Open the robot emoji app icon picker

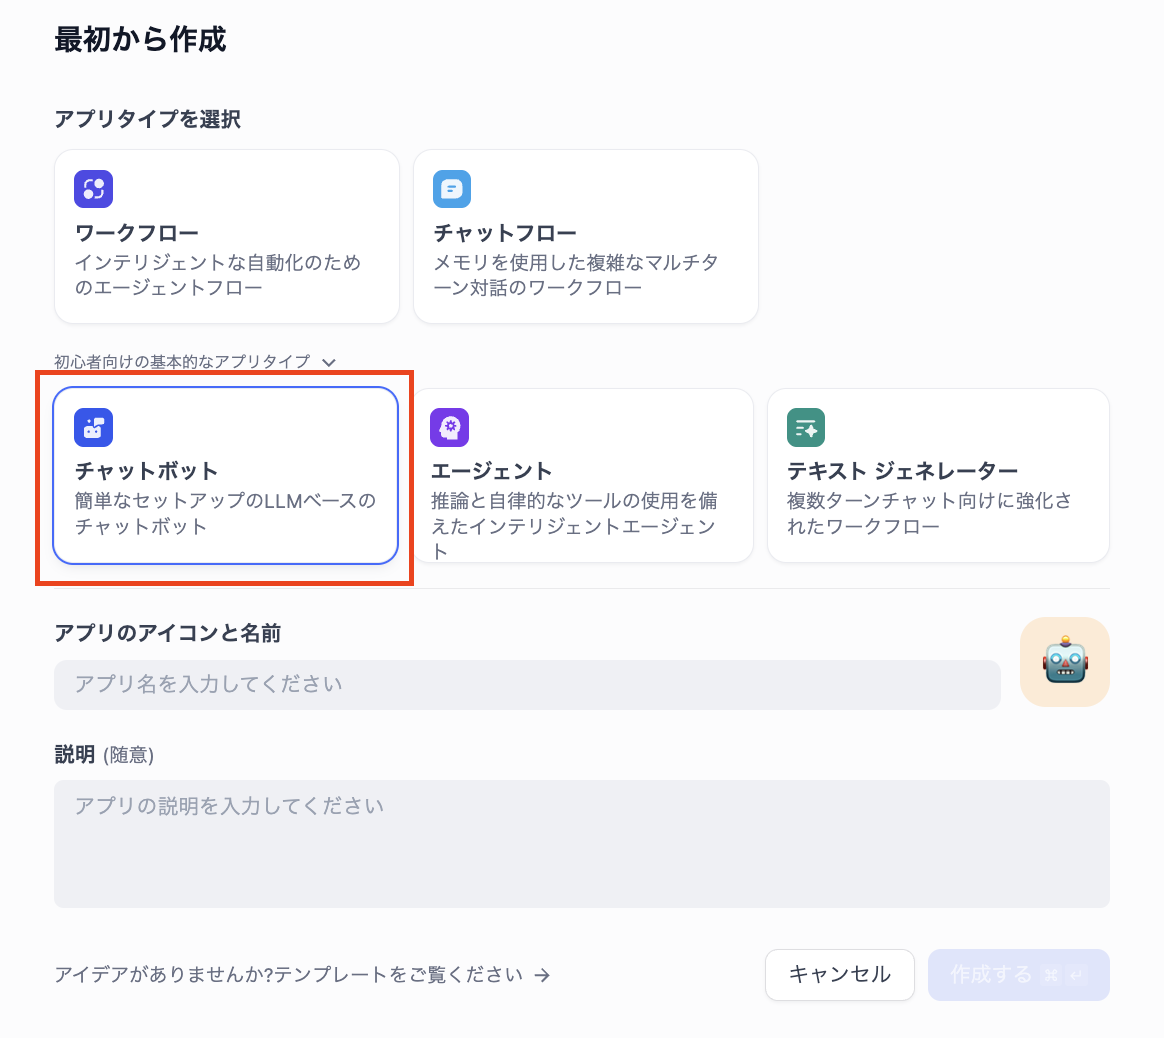click(1064, 662)
